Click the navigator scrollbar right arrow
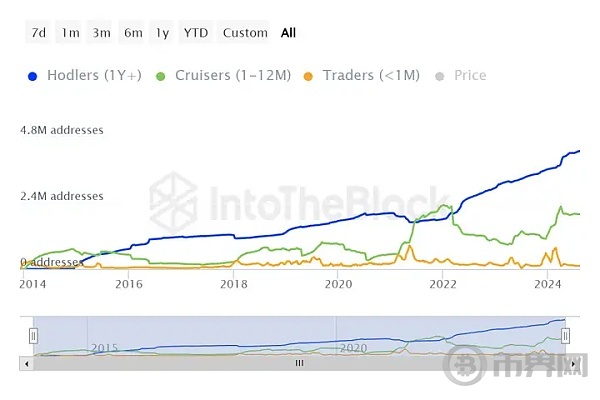This screenshot has height=400, width=600. click(x=574, y=364)
